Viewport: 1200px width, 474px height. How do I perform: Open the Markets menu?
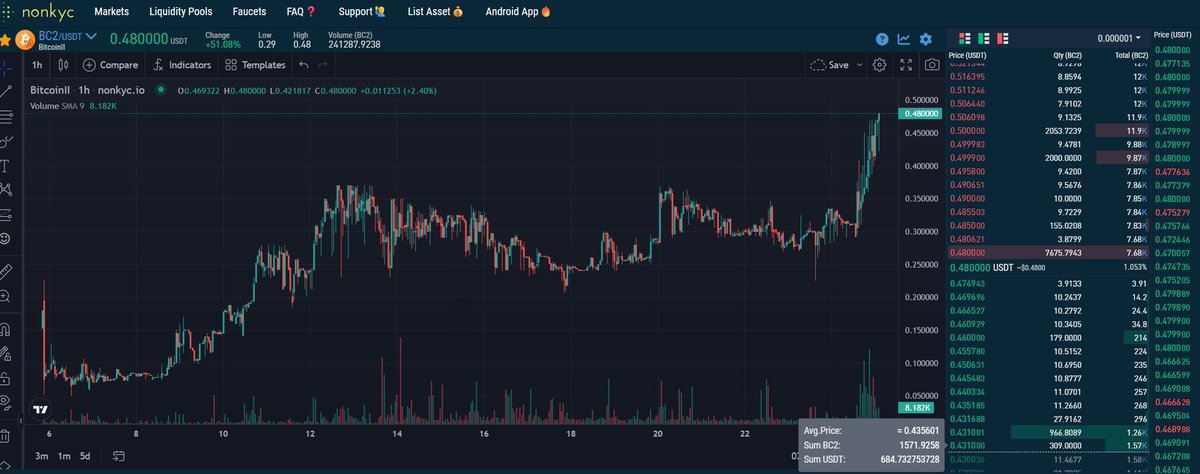[x=111, y=12]
